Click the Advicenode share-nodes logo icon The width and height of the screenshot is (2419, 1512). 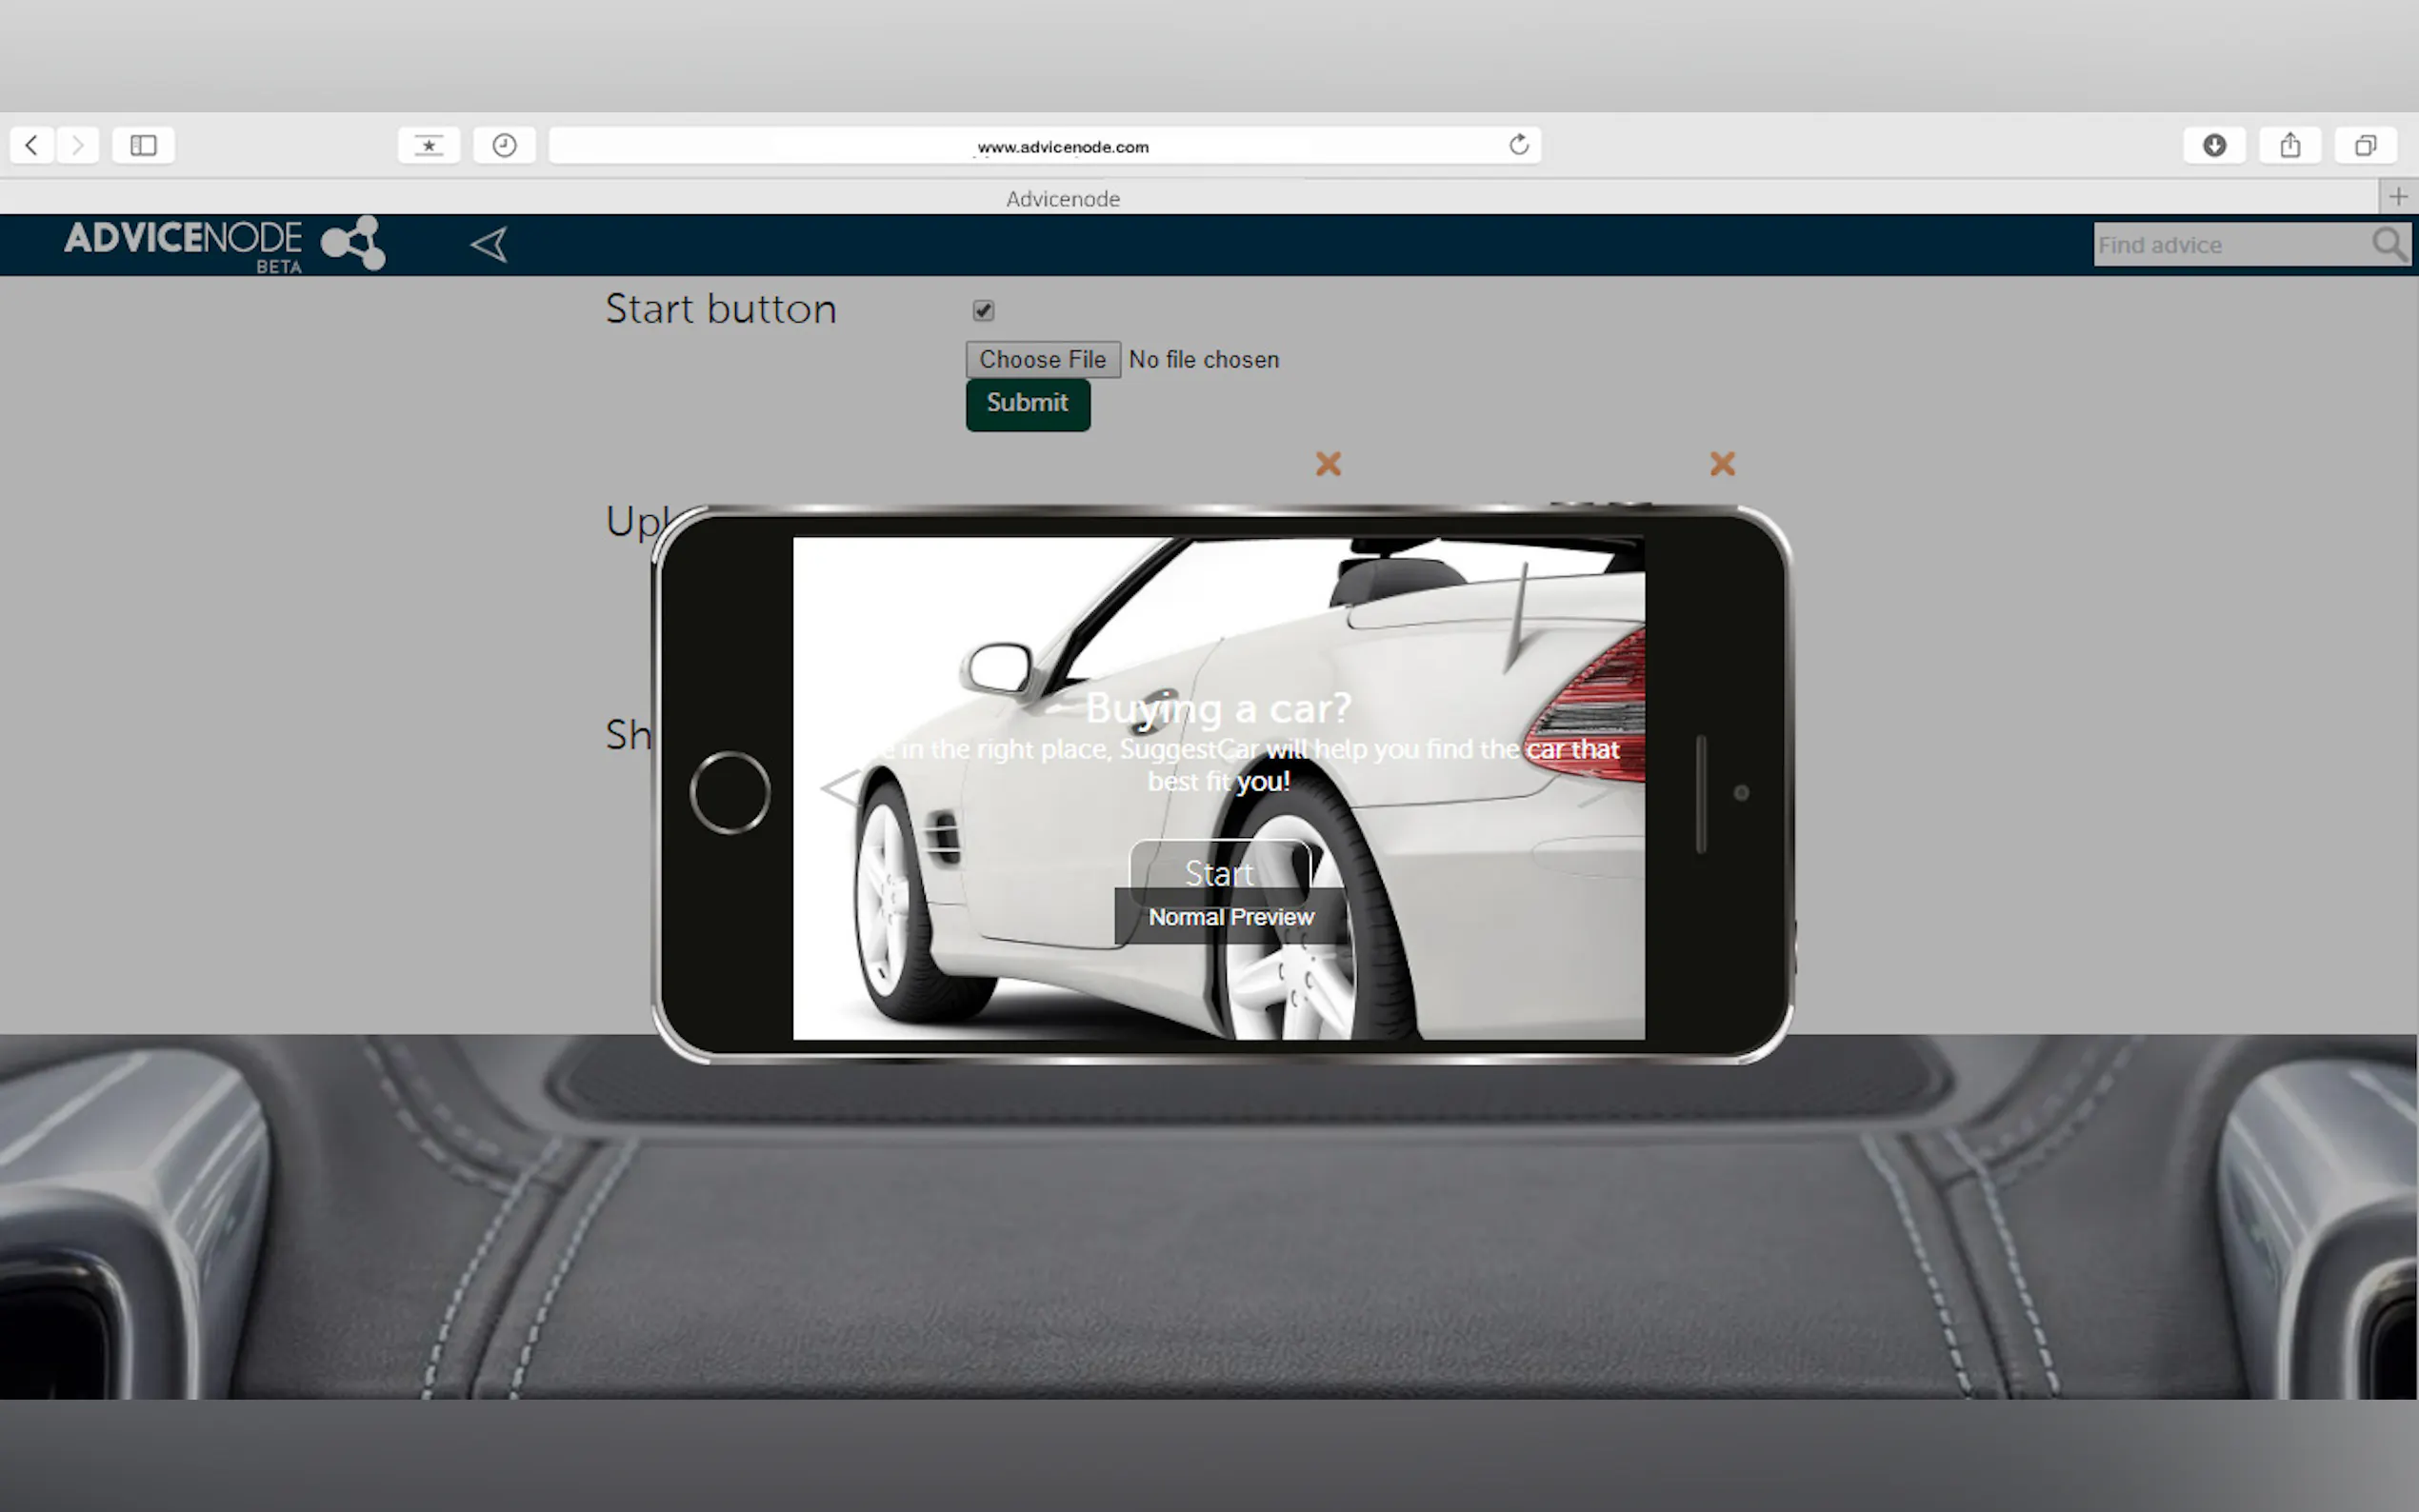pos(353,242)
